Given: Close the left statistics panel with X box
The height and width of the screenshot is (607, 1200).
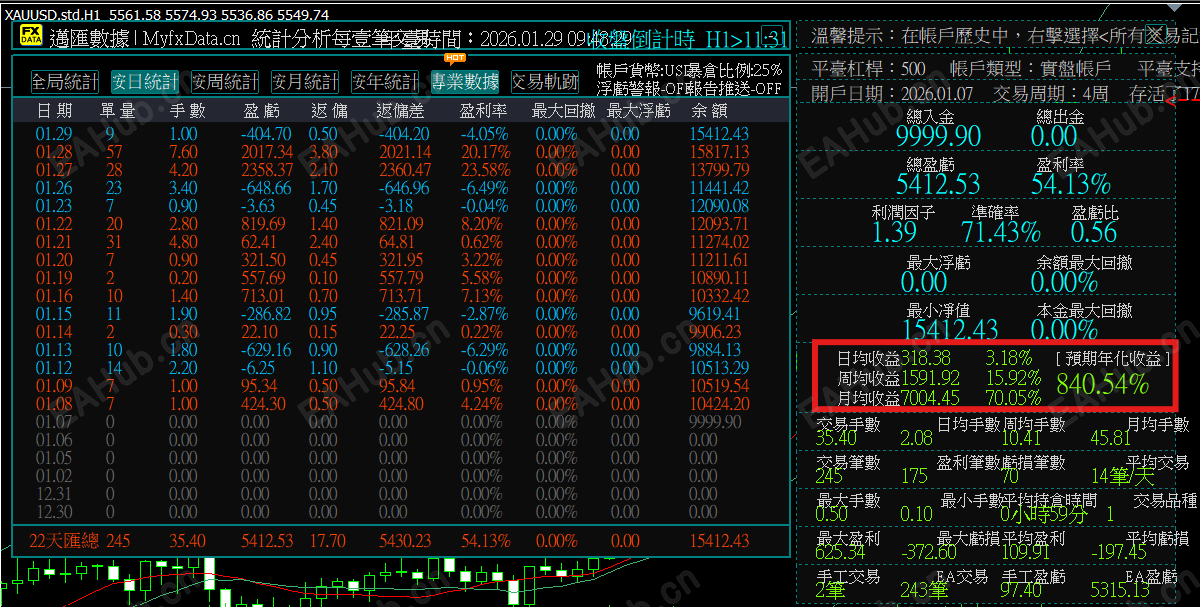Looking at the screenshot, I should click(x=772, y=37).
